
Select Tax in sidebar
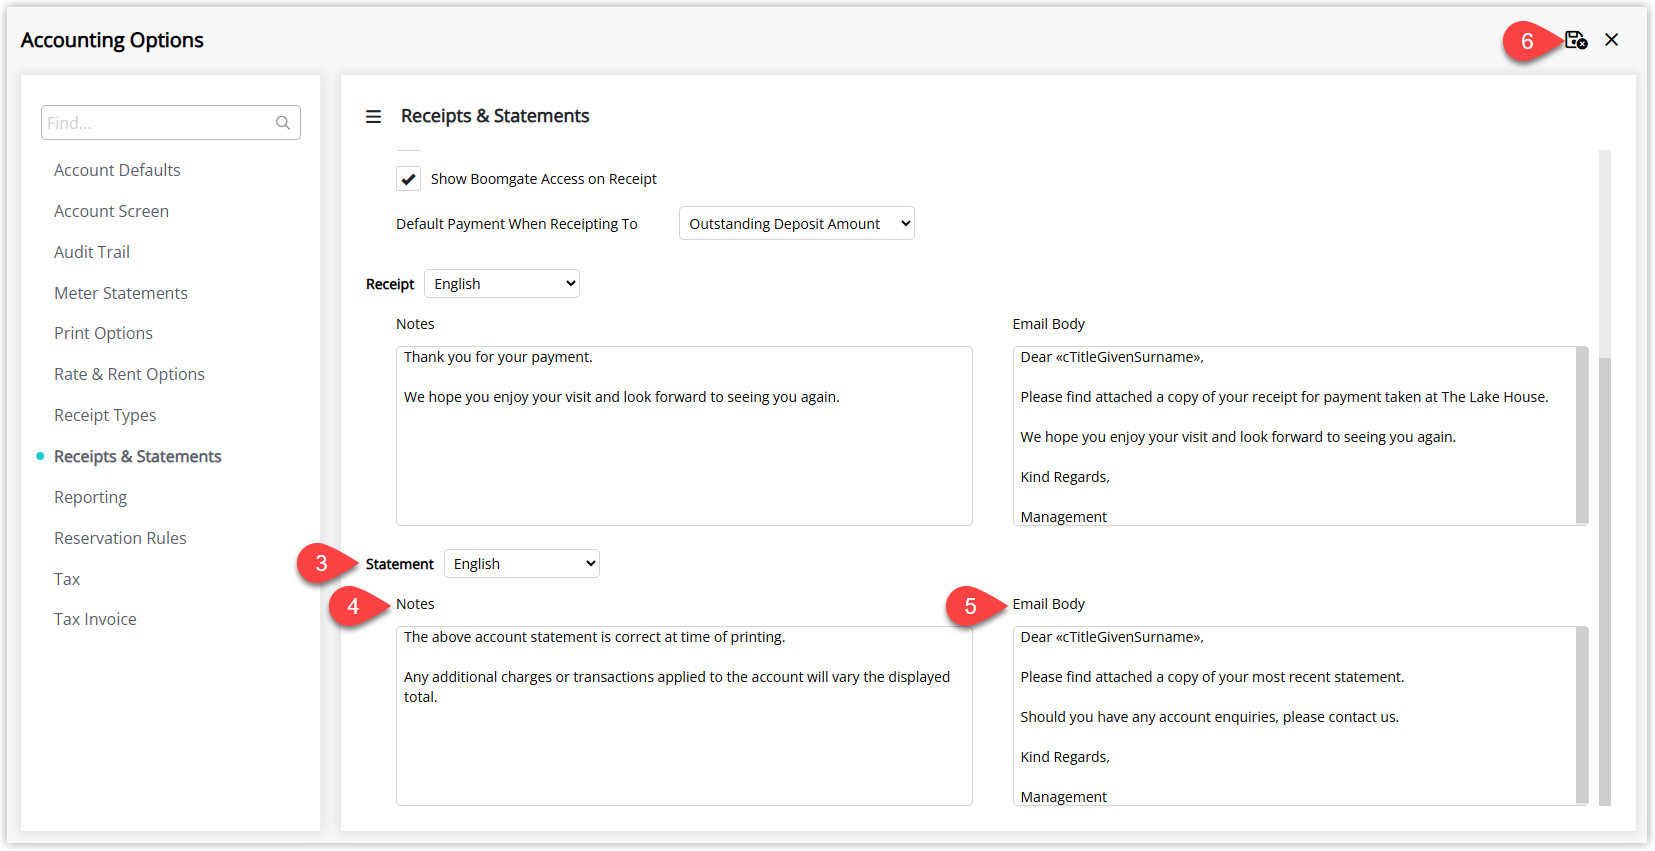pos(67,579)
